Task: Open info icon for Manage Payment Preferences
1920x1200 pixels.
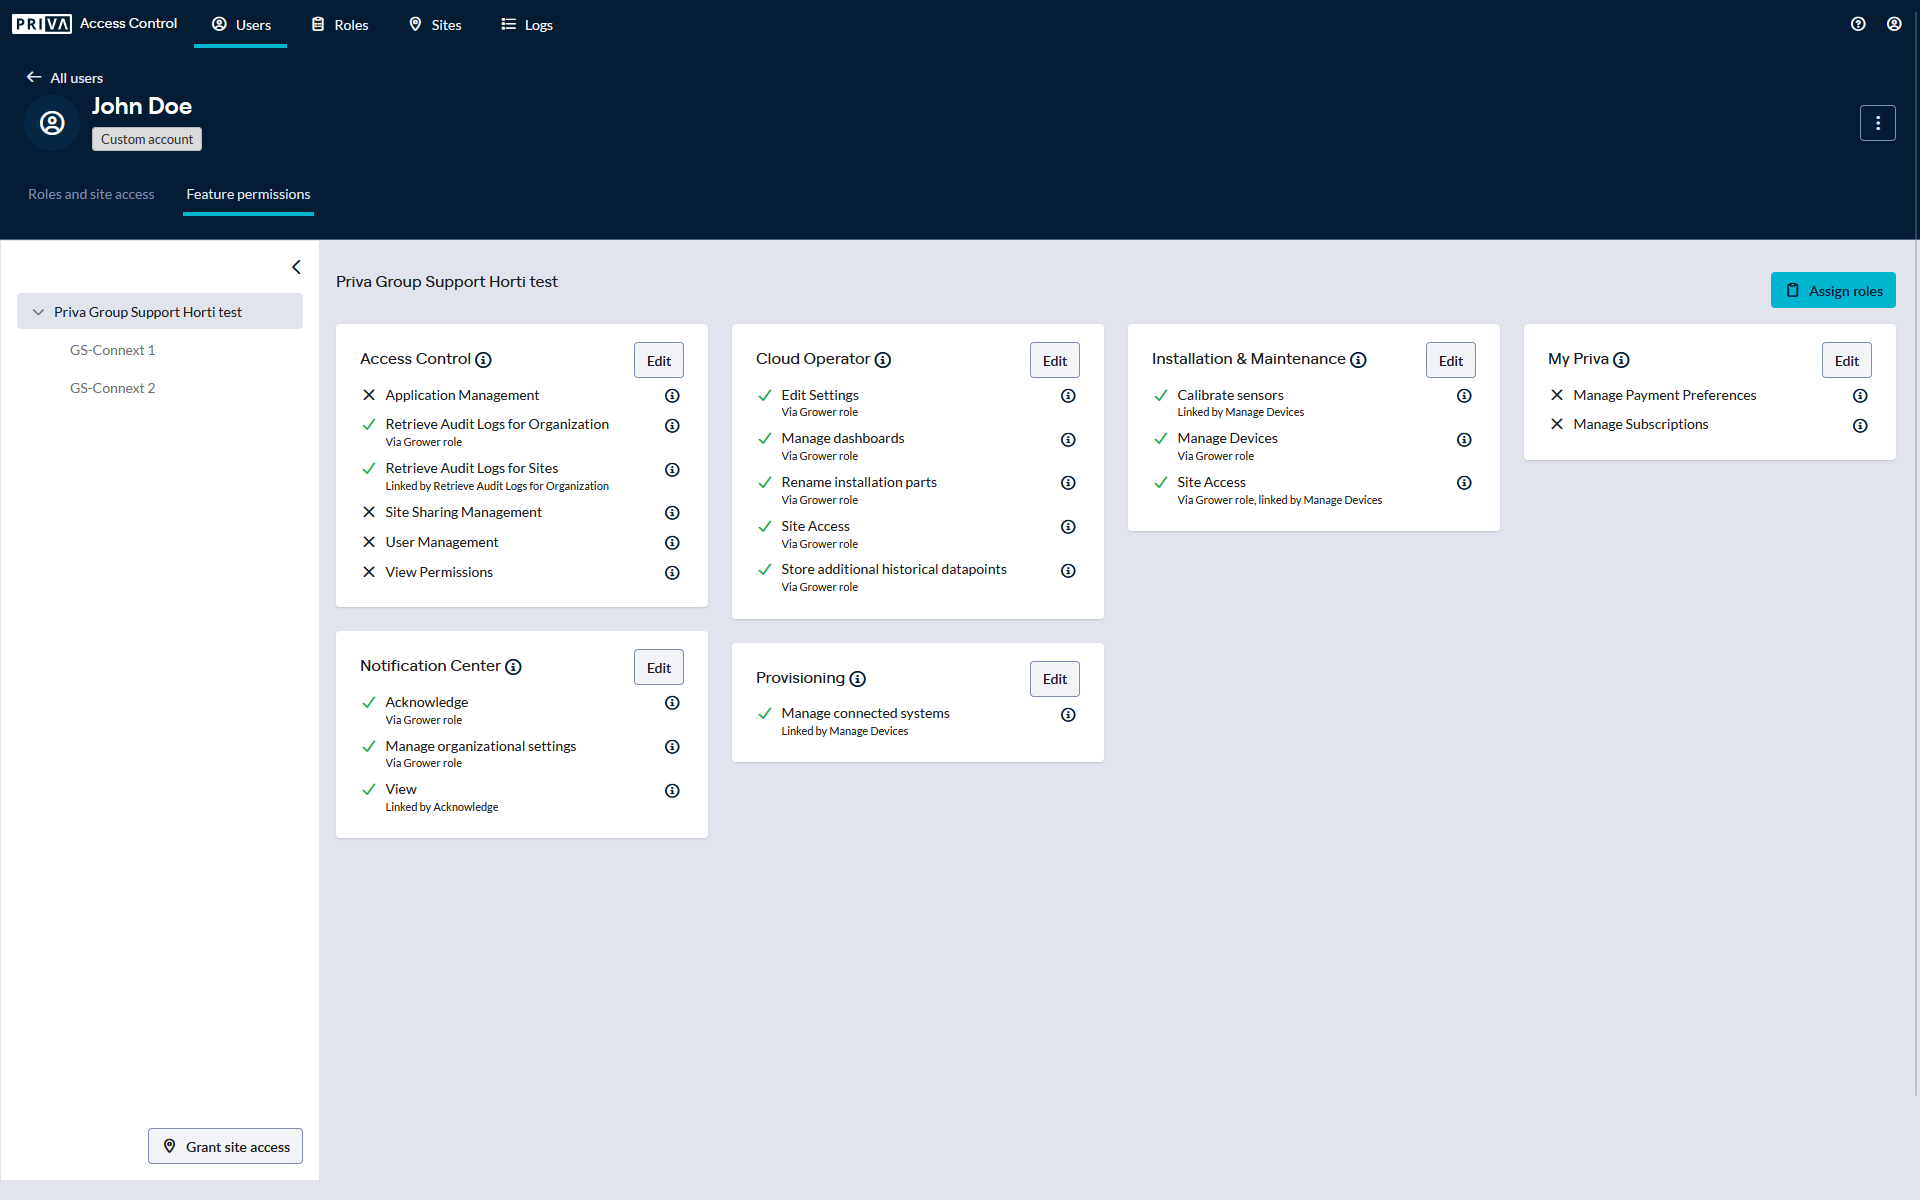Action: (x=1860, y=396)
